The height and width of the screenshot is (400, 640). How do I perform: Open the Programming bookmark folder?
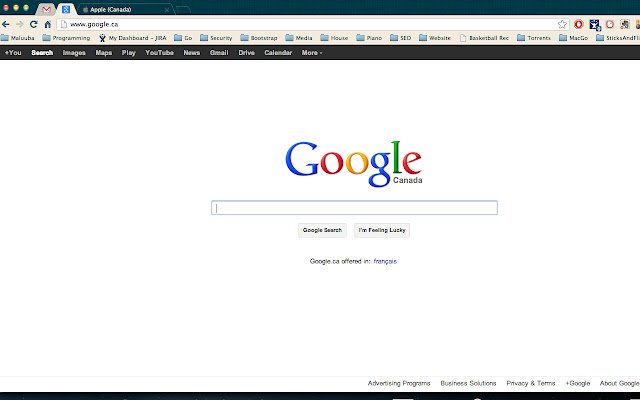coord(67,38)
